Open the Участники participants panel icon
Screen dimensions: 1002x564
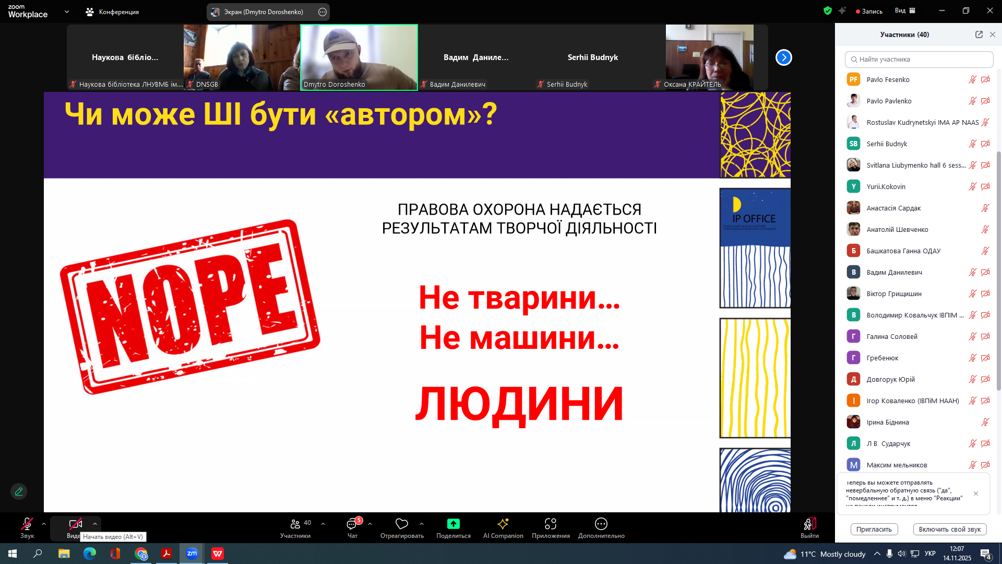tap(295, 524)
